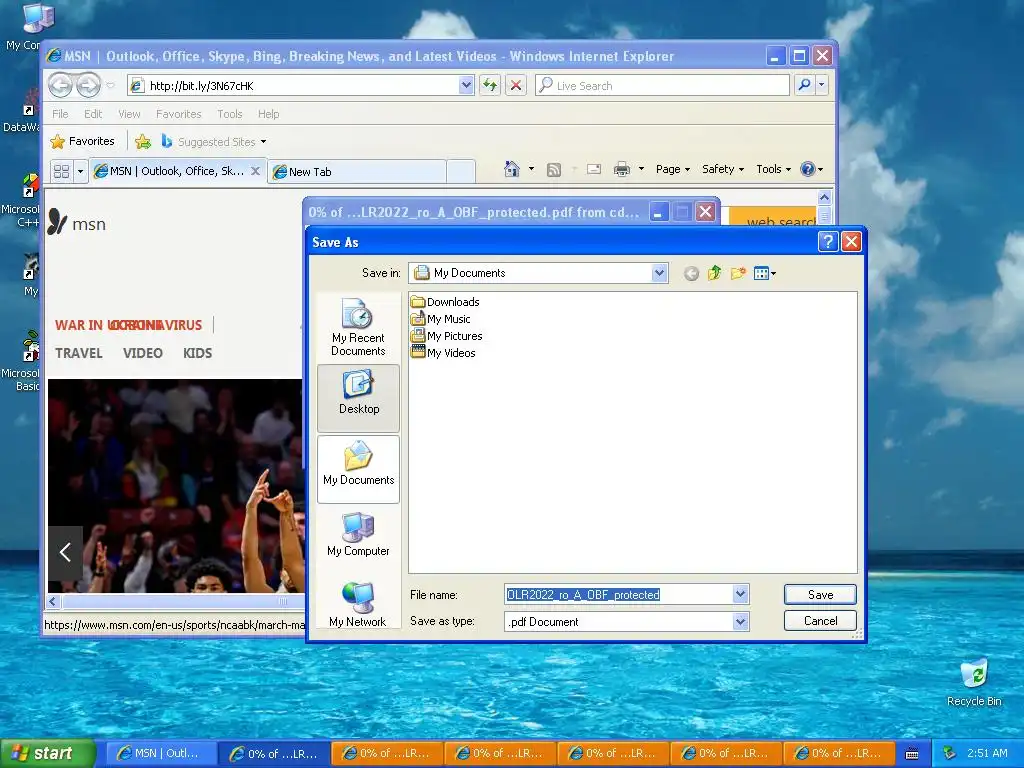Click the Stop loading red X button
The image size is (1024, 768).
pos(515,85)
